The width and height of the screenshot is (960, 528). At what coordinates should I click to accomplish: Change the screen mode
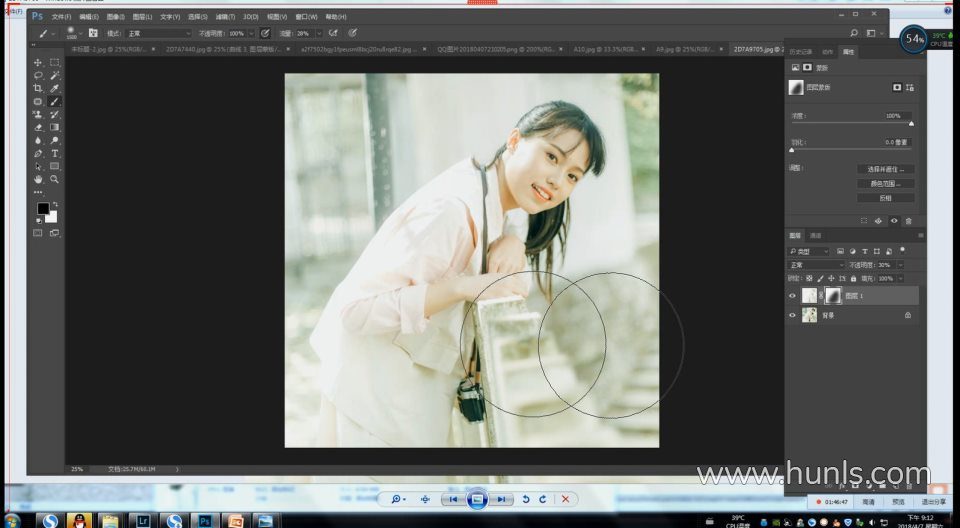pos(54,233)
